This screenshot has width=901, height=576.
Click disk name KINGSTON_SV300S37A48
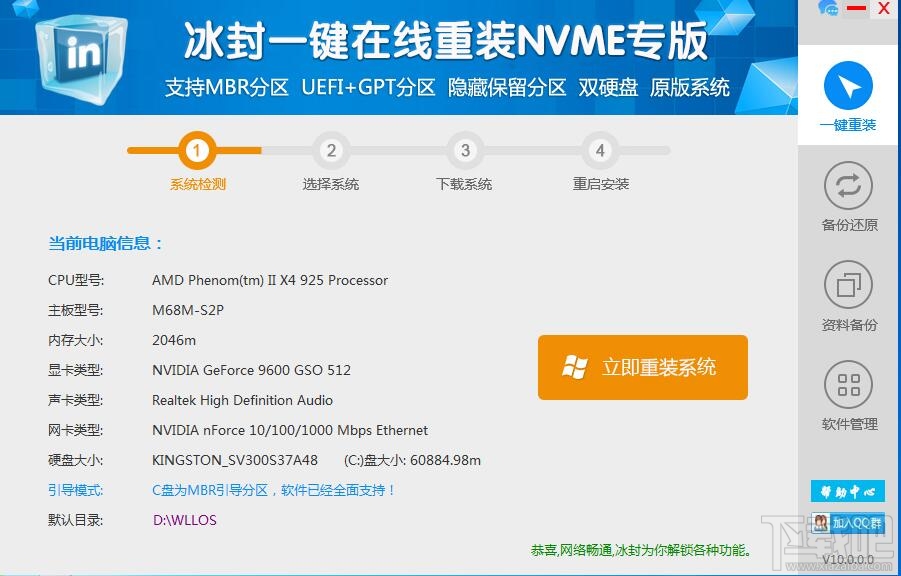[x=235, y=460]
